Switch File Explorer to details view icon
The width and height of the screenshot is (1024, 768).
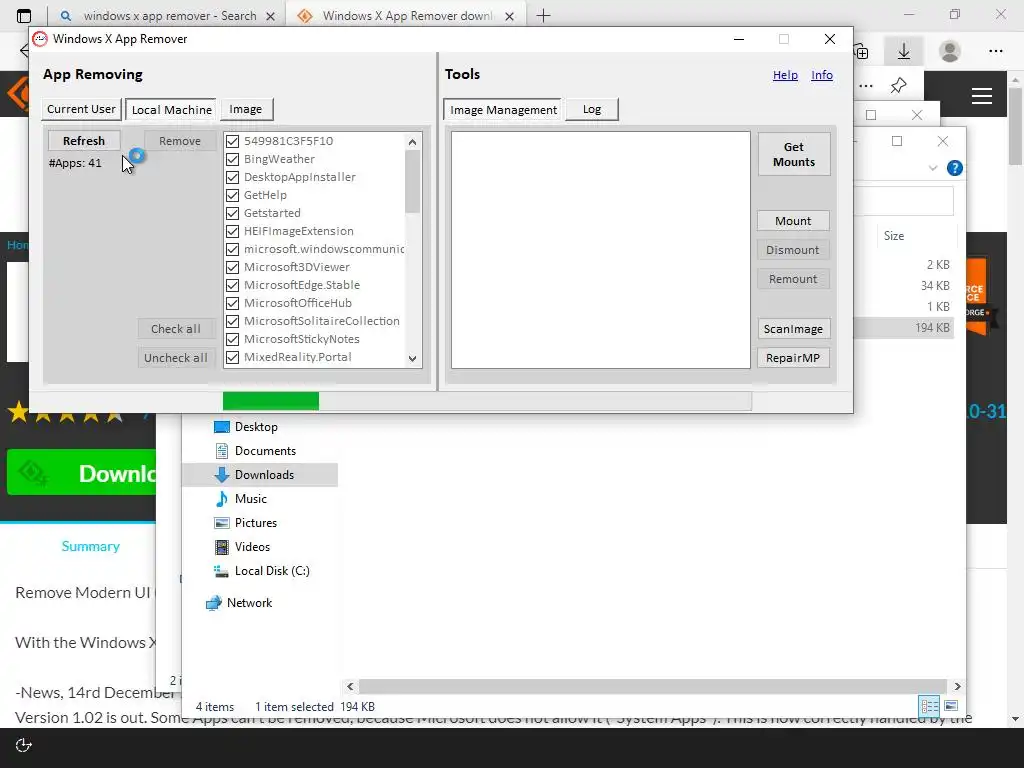click(929, 706)
